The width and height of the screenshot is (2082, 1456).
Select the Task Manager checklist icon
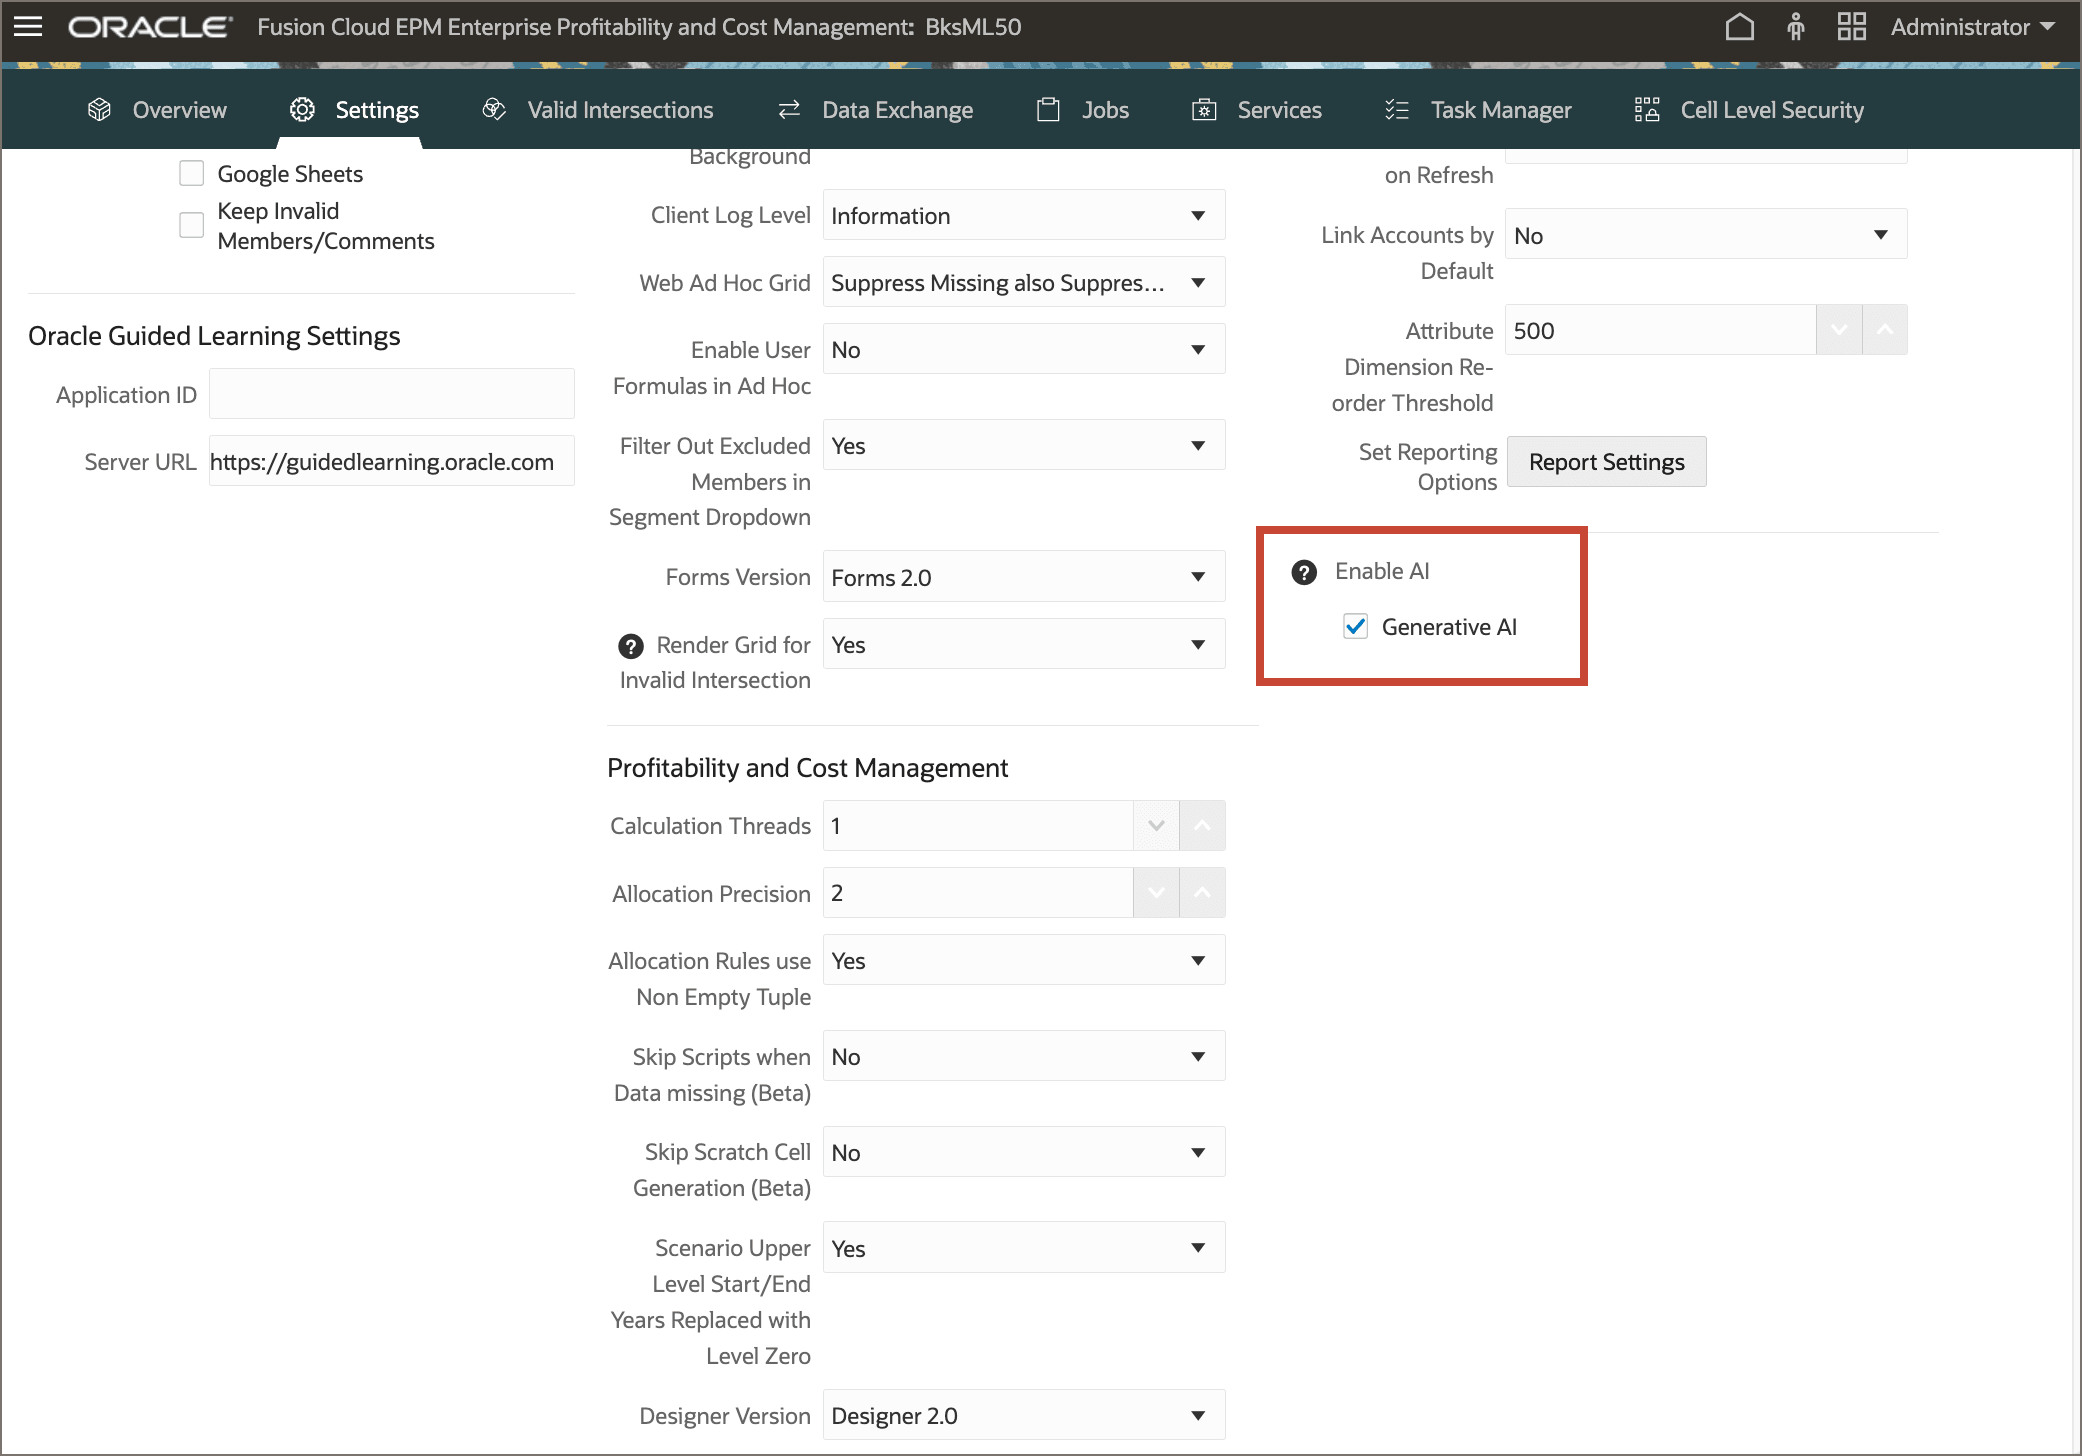(x=1397, y=109)
